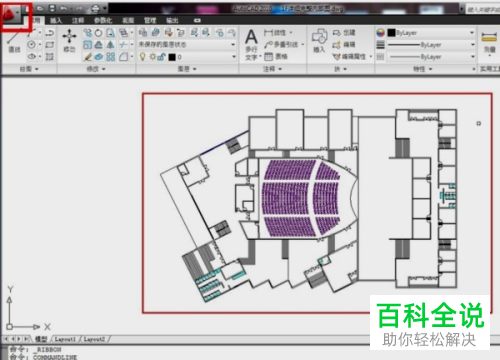Open Layer Properties manager icon
Screen dimensions: 500x360
click(143, 32)
